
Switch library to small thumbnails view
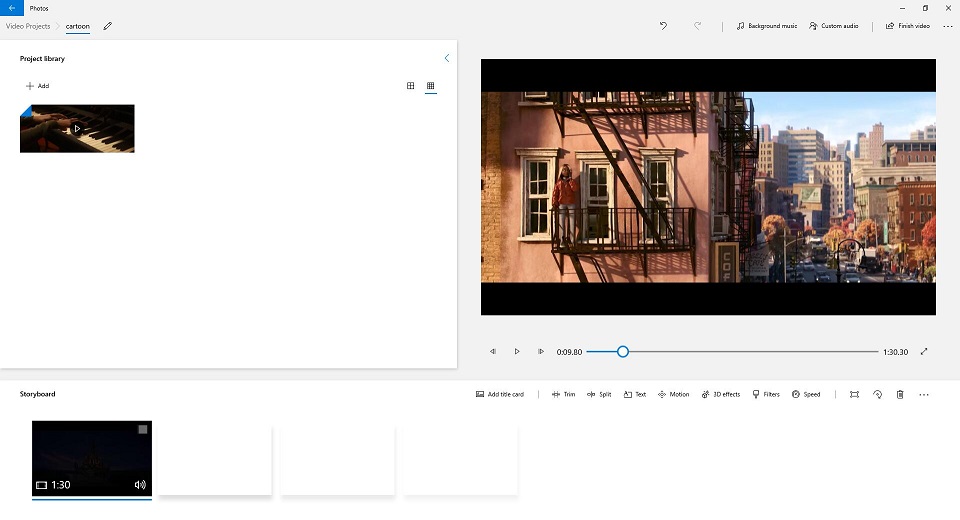click(430, 86)
